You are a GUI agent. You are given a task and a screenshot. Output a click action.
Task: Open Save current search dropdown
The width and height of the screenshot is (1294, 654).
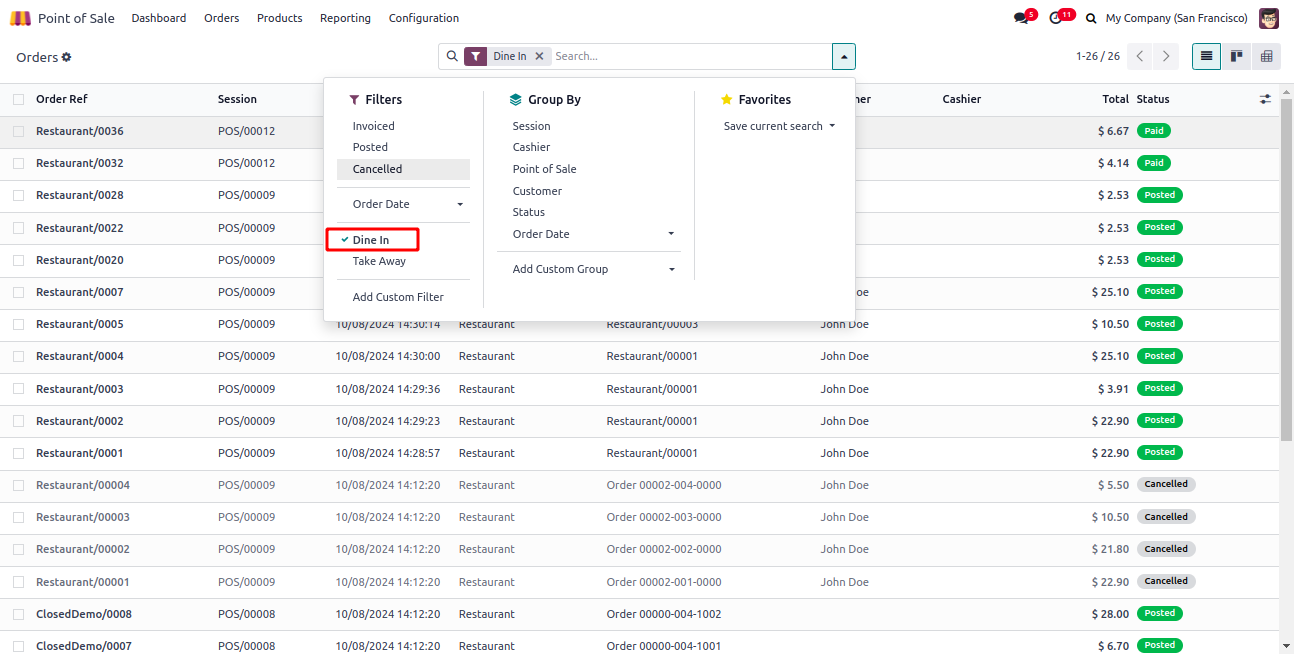(x=779, y=126)
